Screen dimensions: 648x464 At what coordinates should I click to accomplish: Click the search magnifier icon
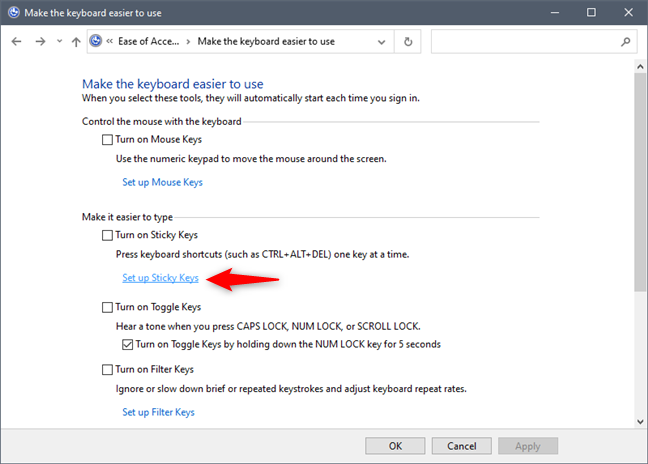pos(625,41)
